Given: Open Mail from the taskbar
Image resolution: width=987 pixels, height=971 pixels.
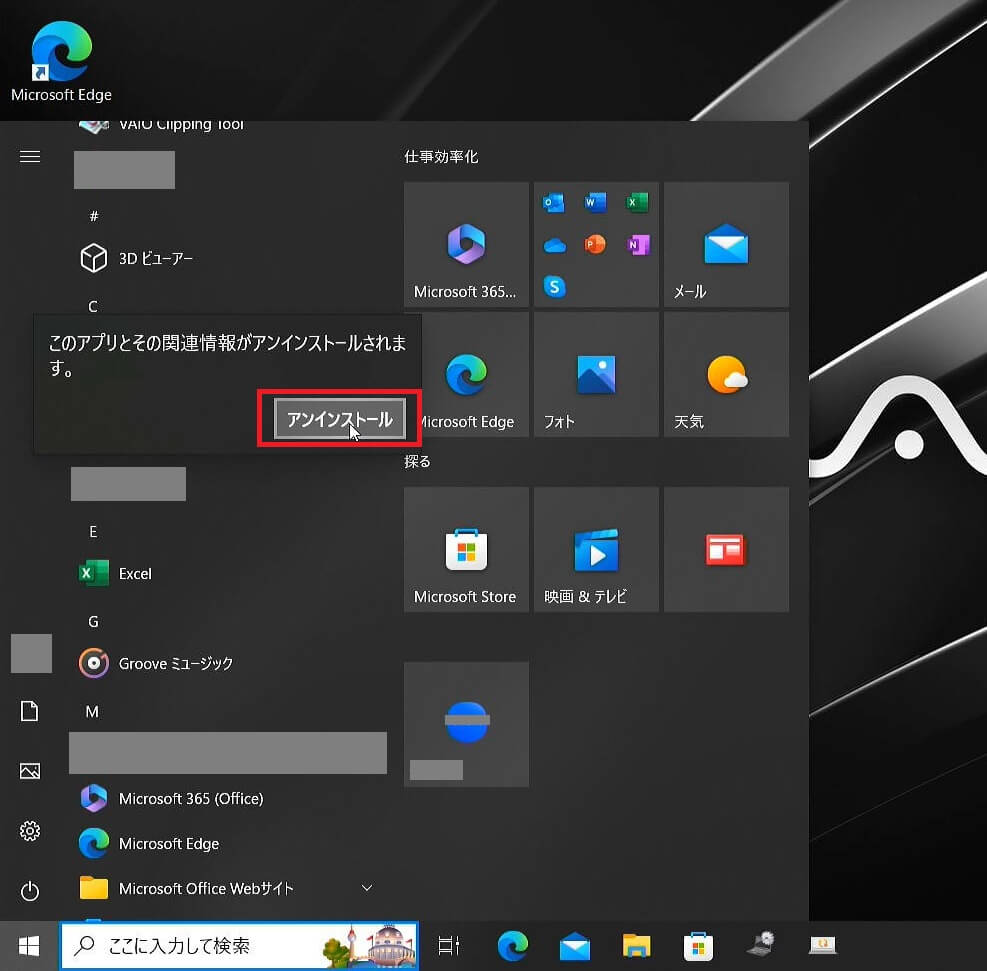Looking at the screenshot, I should point(575,946).
